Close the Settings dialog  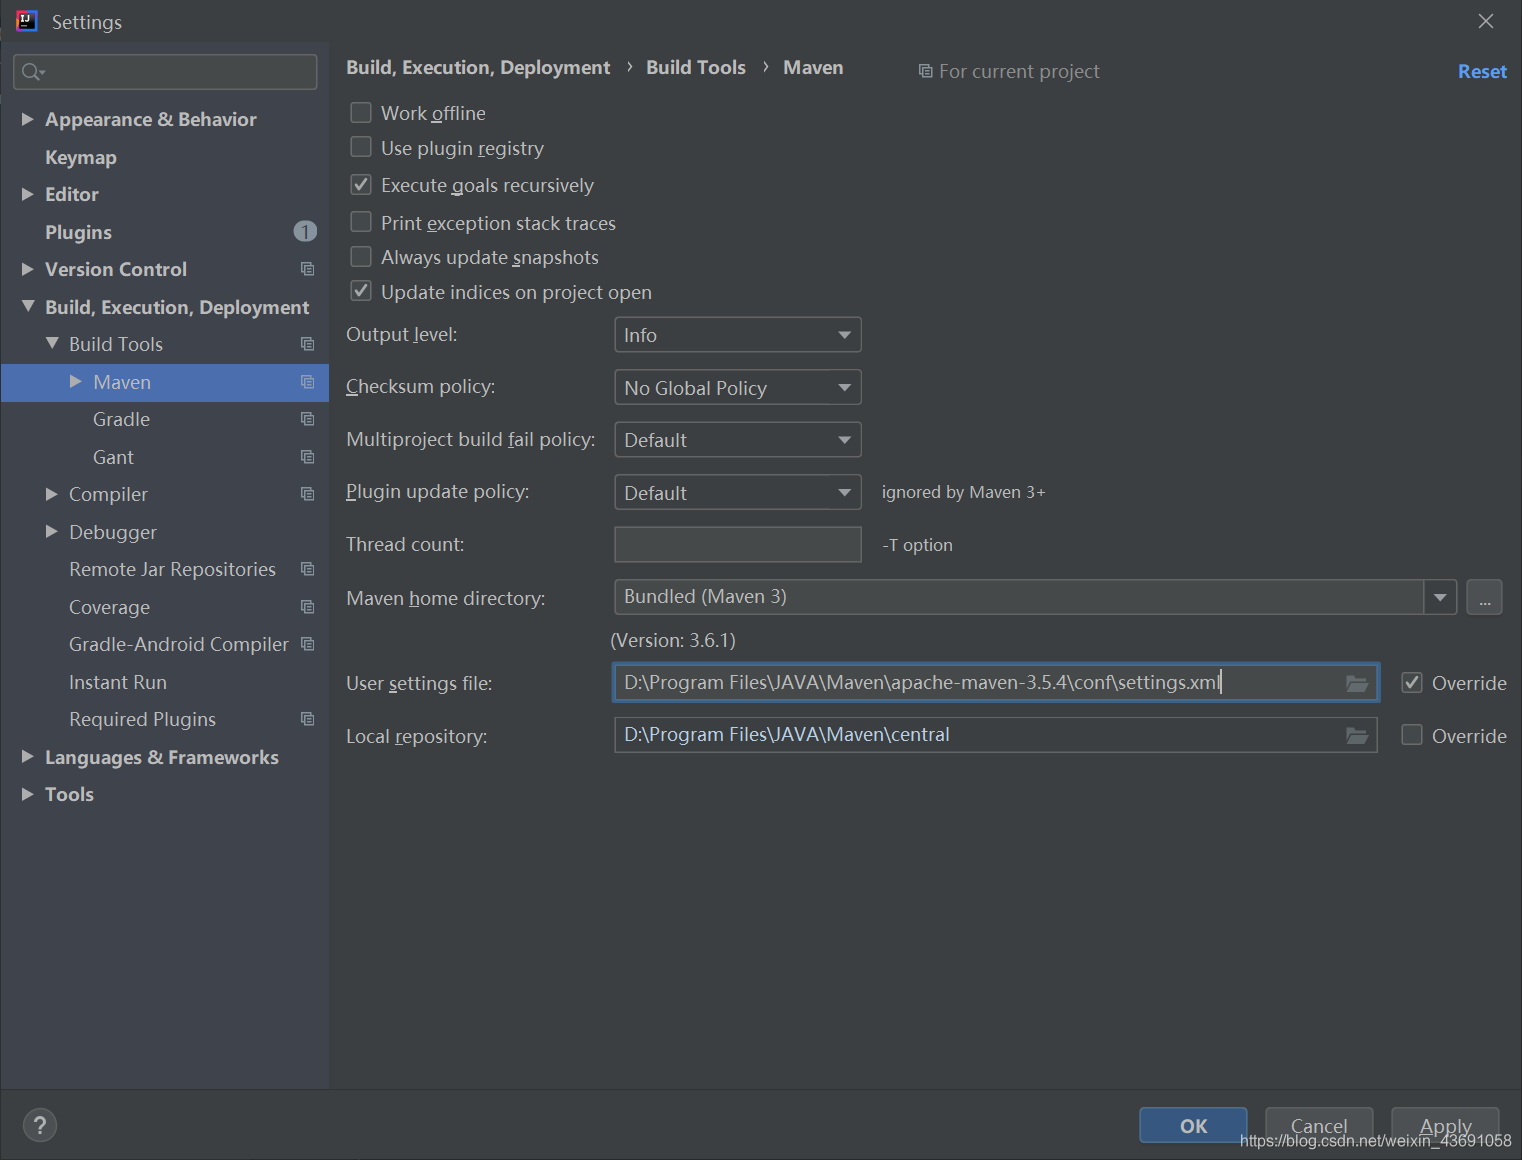(1486, 21)
